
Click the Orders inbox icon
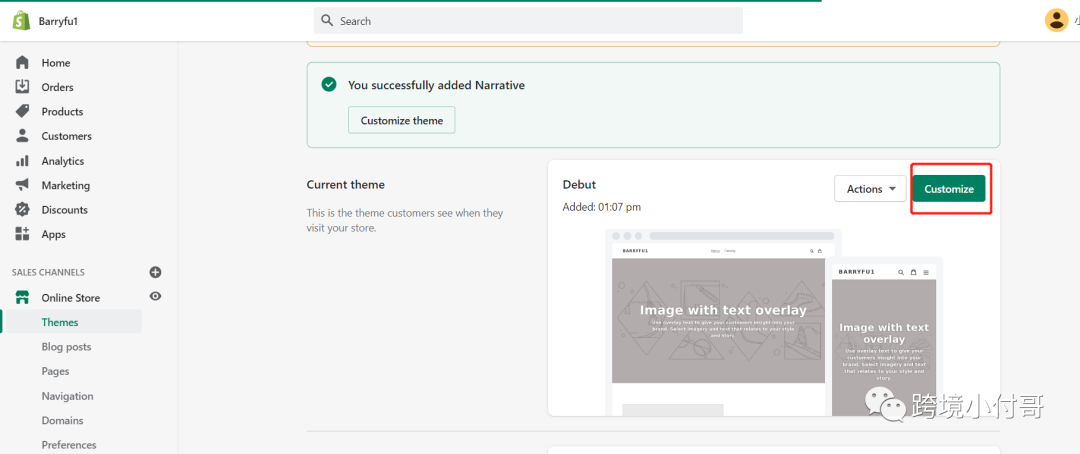[x=22, y=87]
